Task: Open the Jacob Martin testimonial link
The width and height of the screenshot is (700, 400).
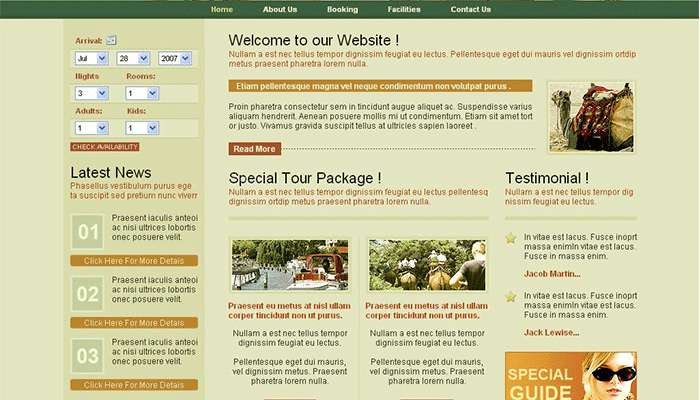Action: pos(551,274)
